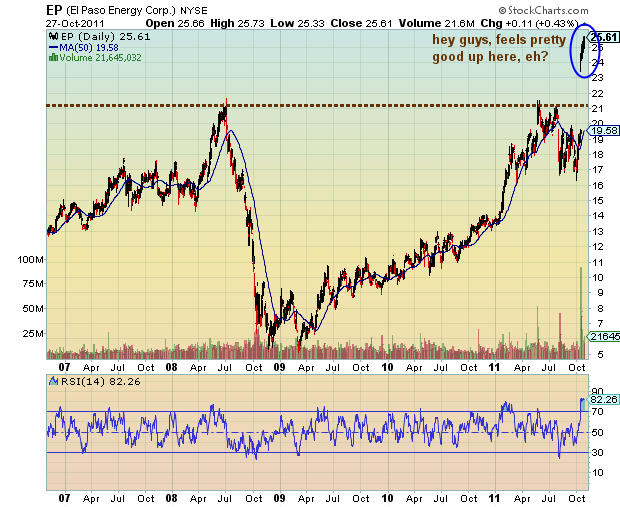Click the 5 price axis label
Image resolution: width=620 pixels, height=507 pixels.
point(601,354)
